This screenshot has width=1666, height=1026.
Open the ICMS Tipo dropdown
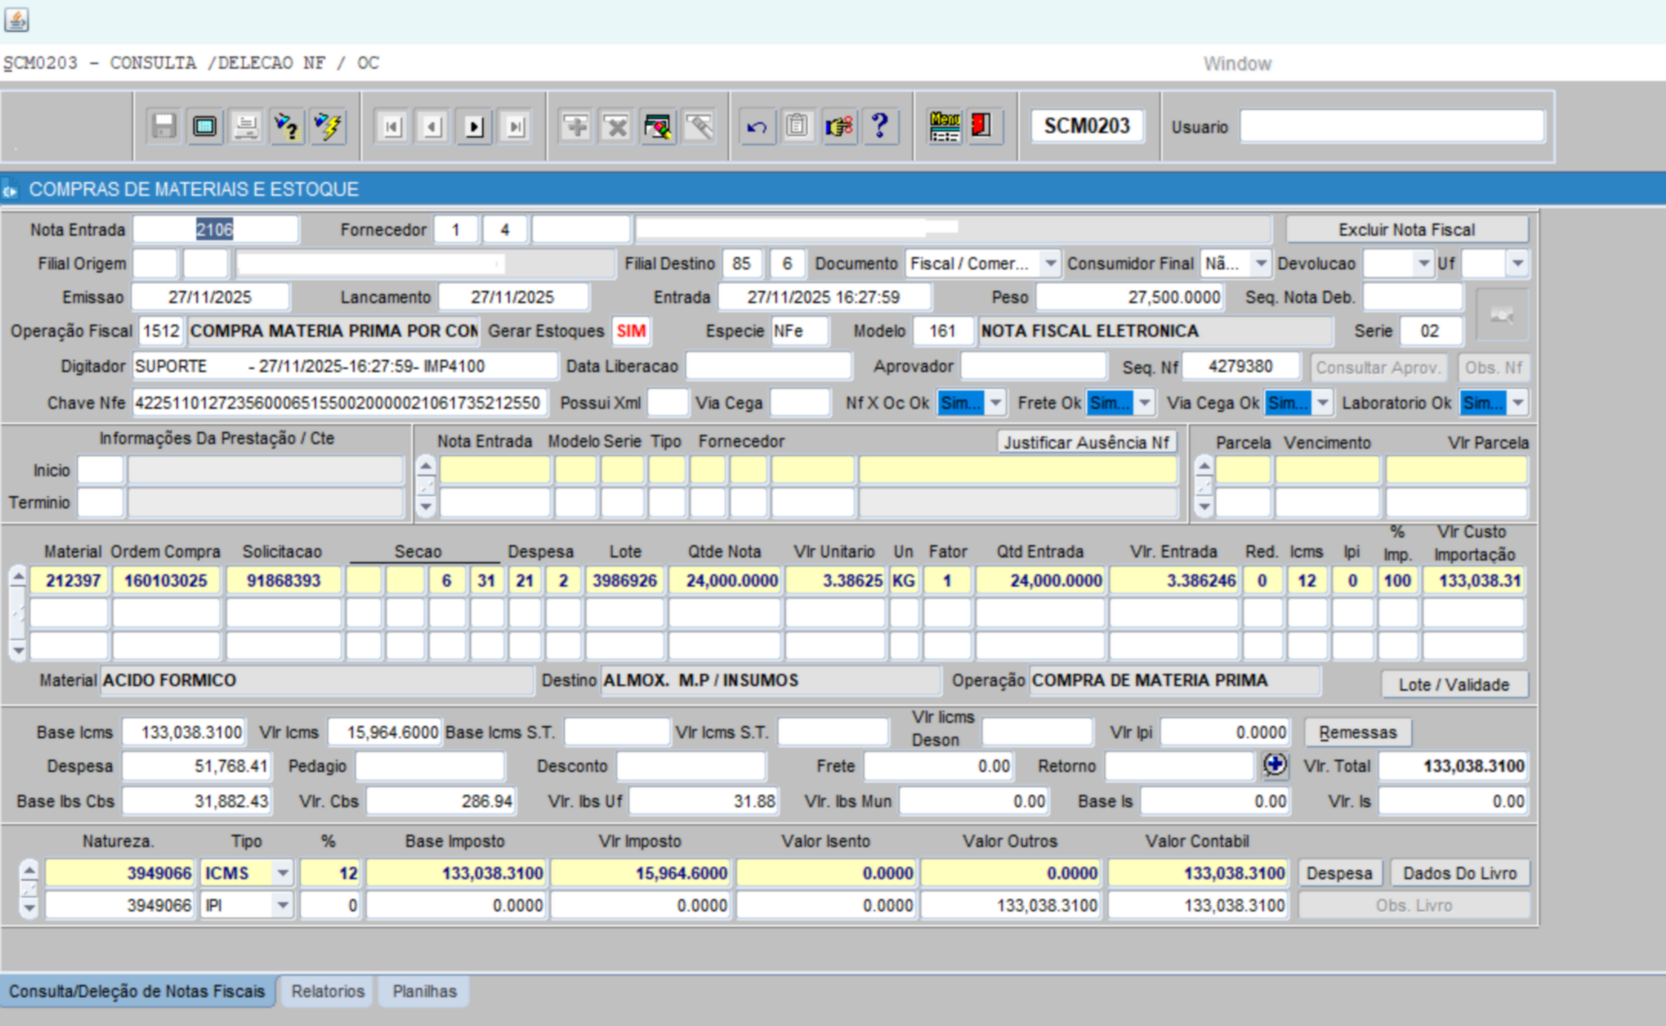(x=282, y=873)
